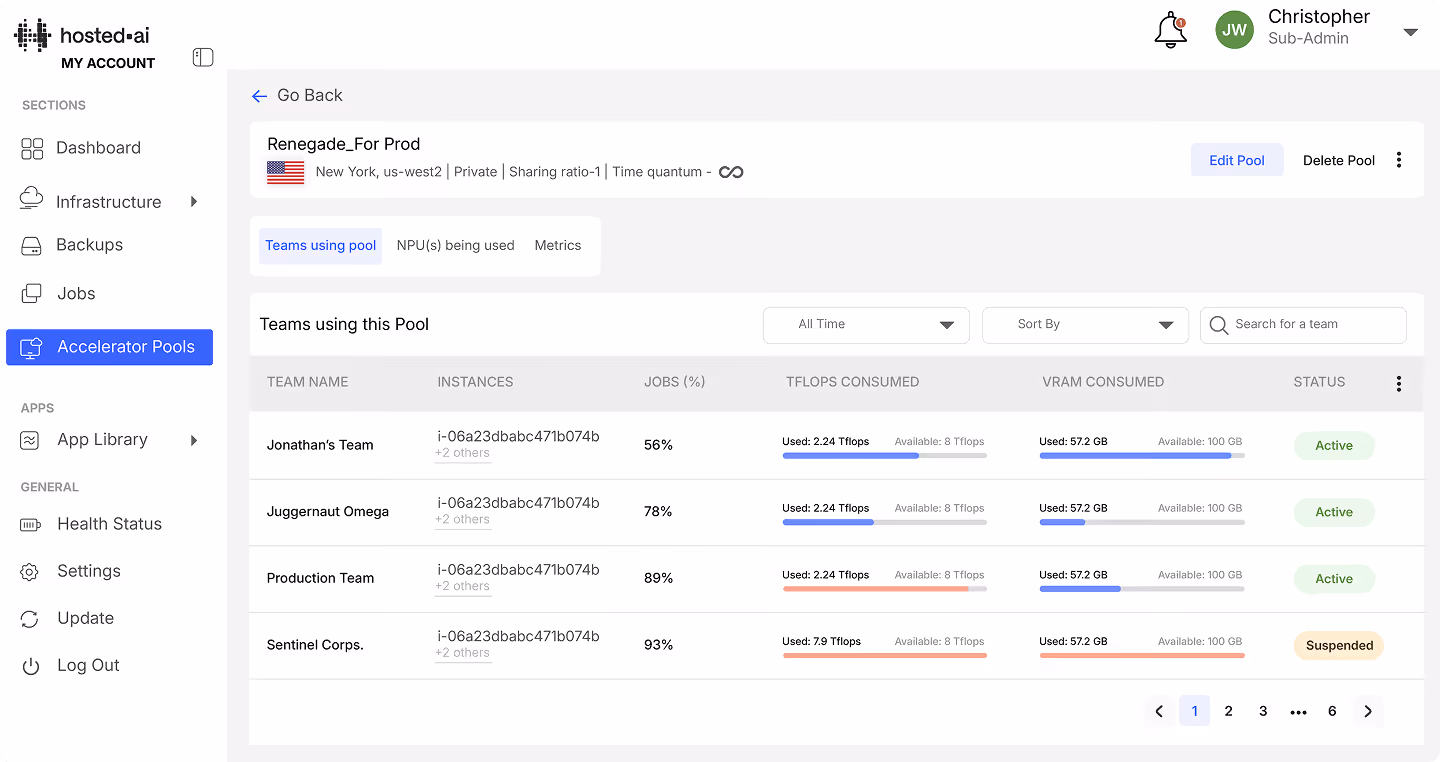Go to page 2
The image size is (1440, 762).
[x=1229, y=711]
